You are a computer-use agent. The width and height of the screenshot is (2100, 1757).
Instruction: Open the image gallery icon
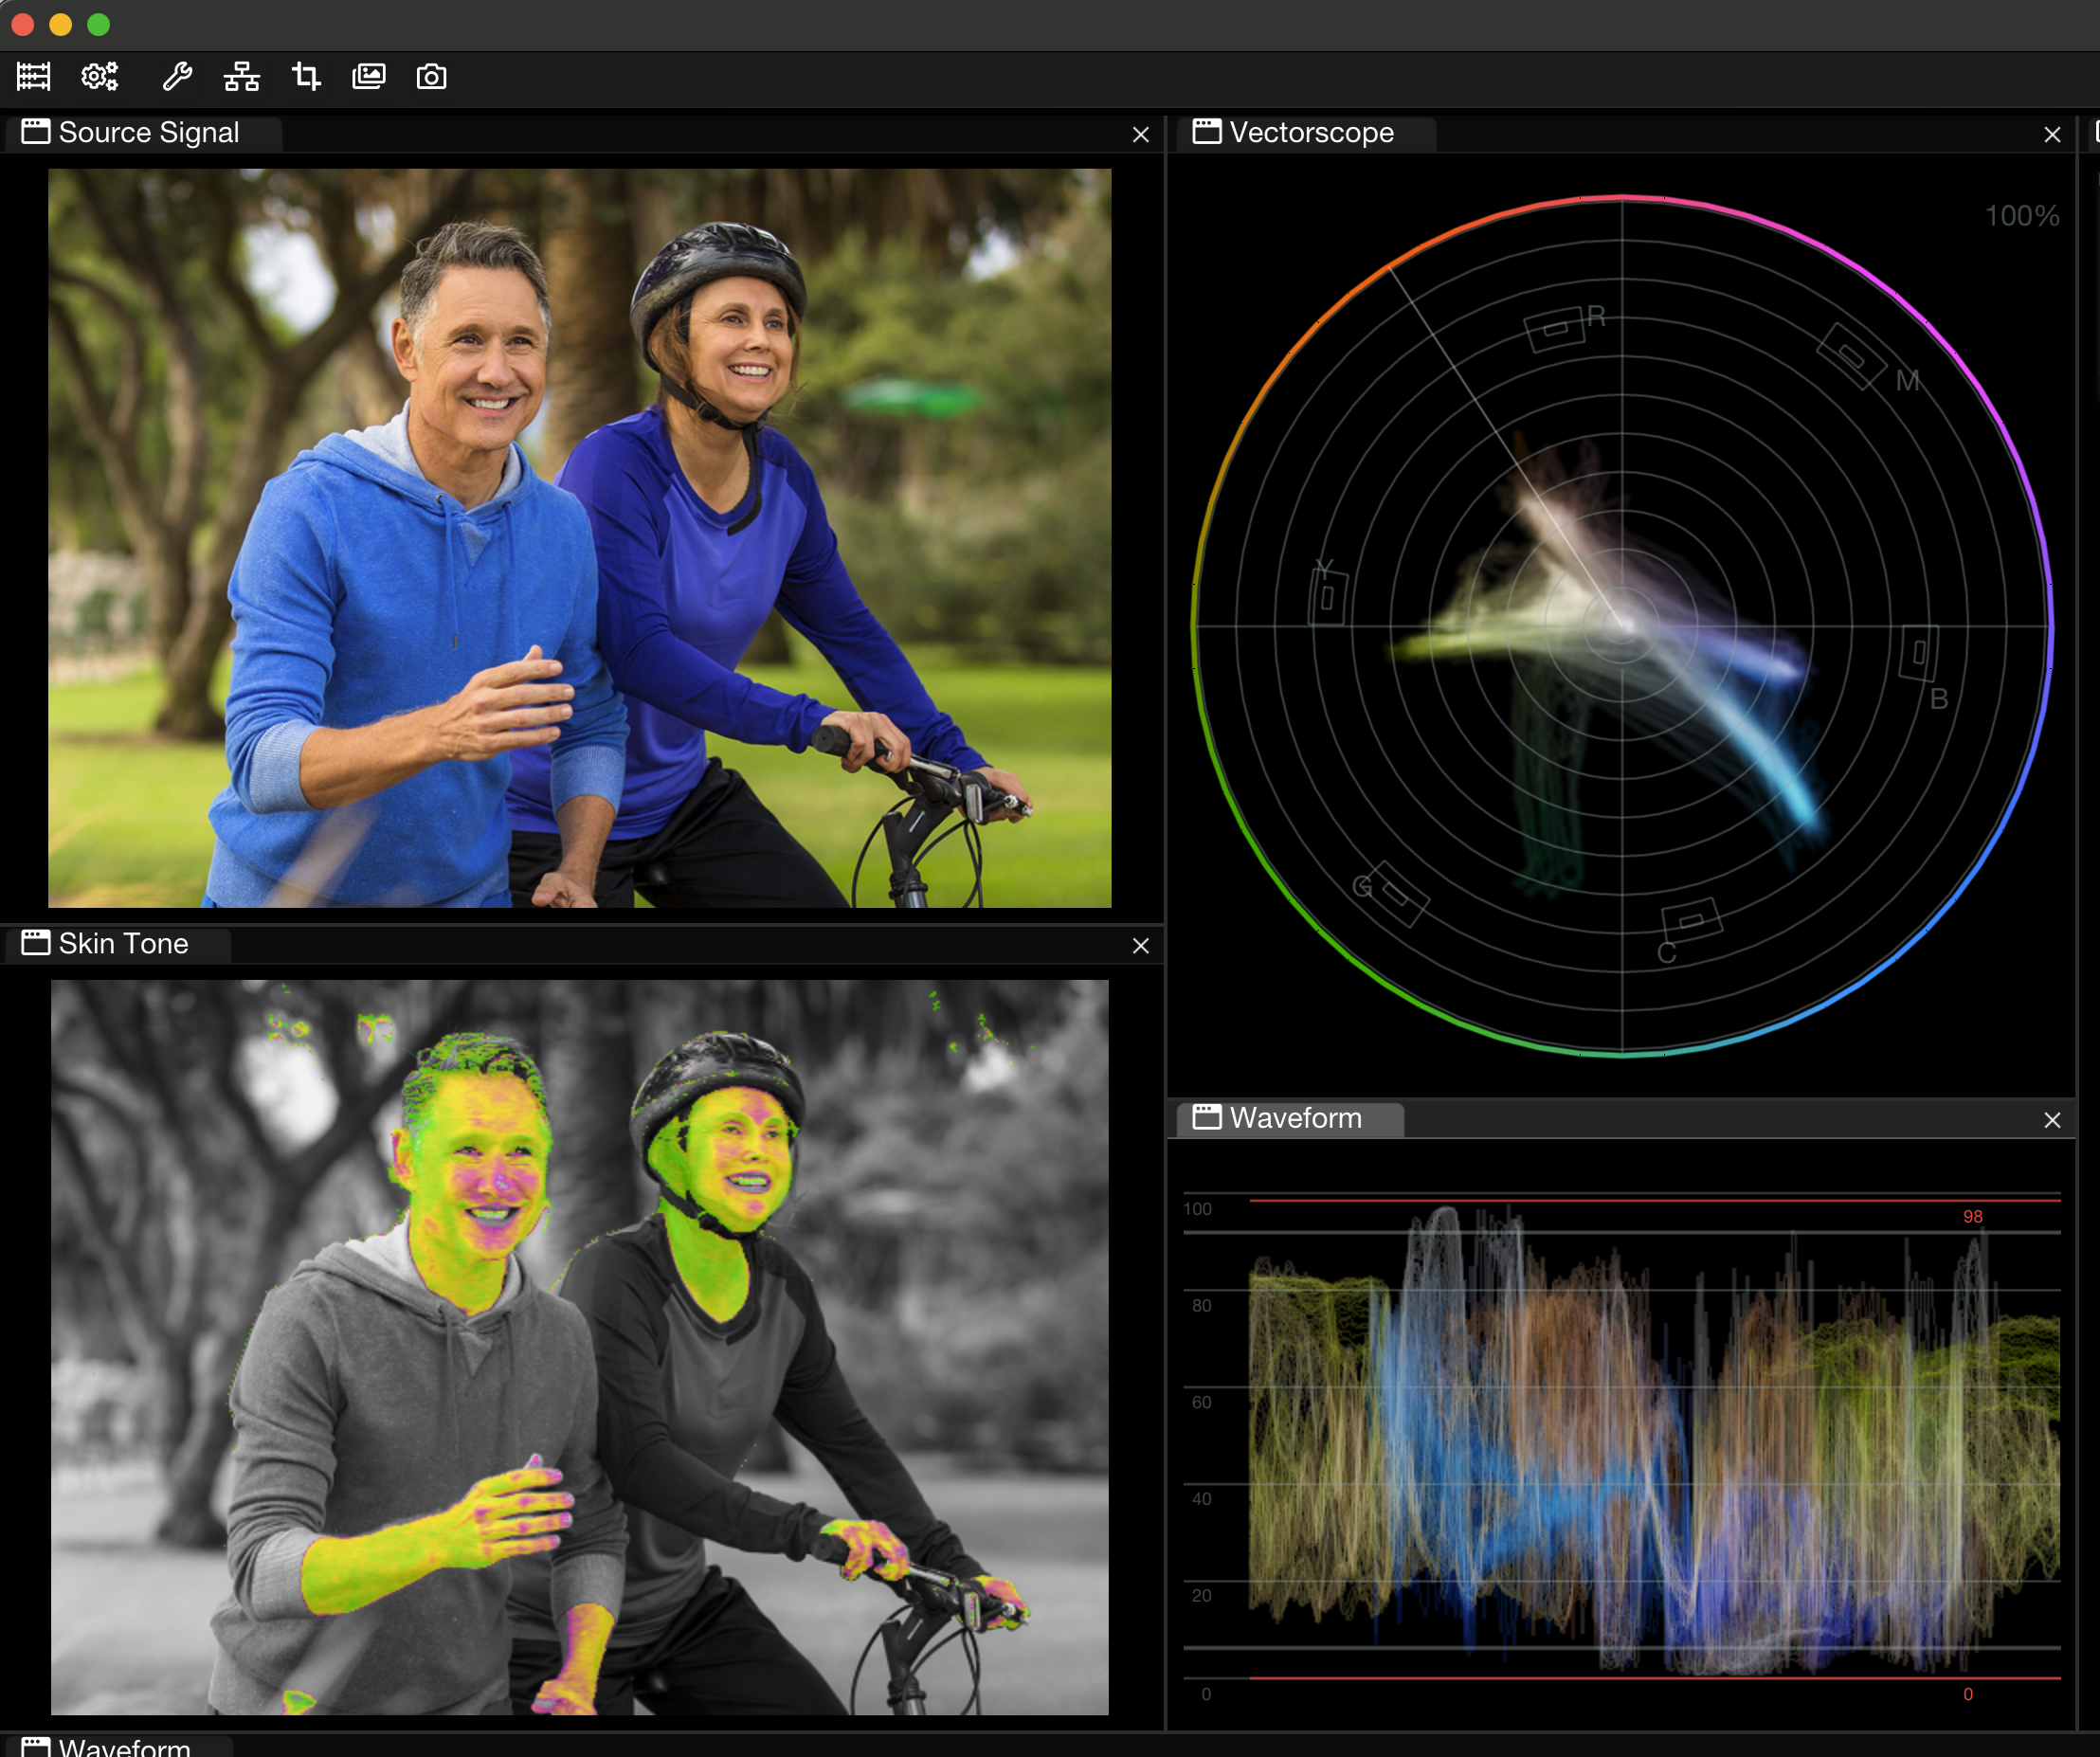tap(369, 77)
